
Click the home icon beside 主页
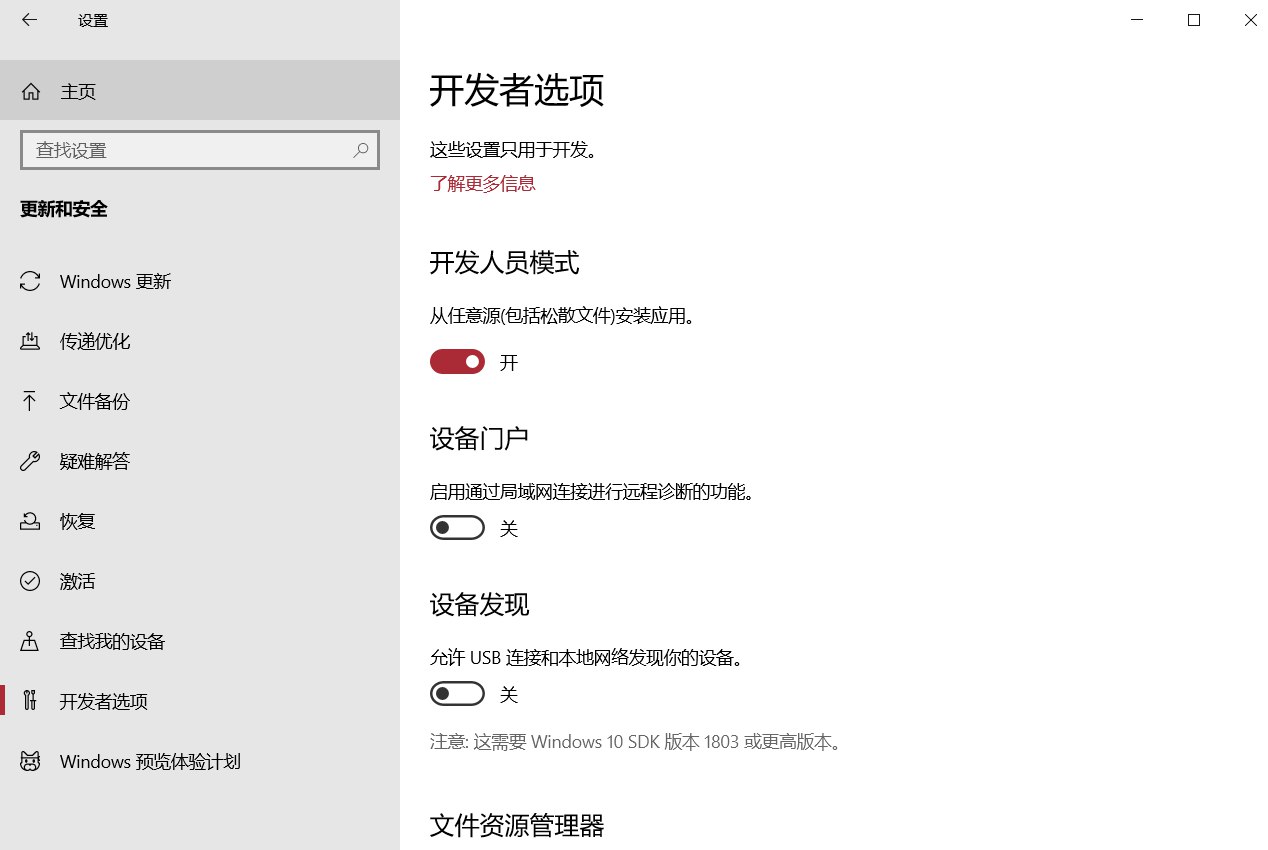31,92
